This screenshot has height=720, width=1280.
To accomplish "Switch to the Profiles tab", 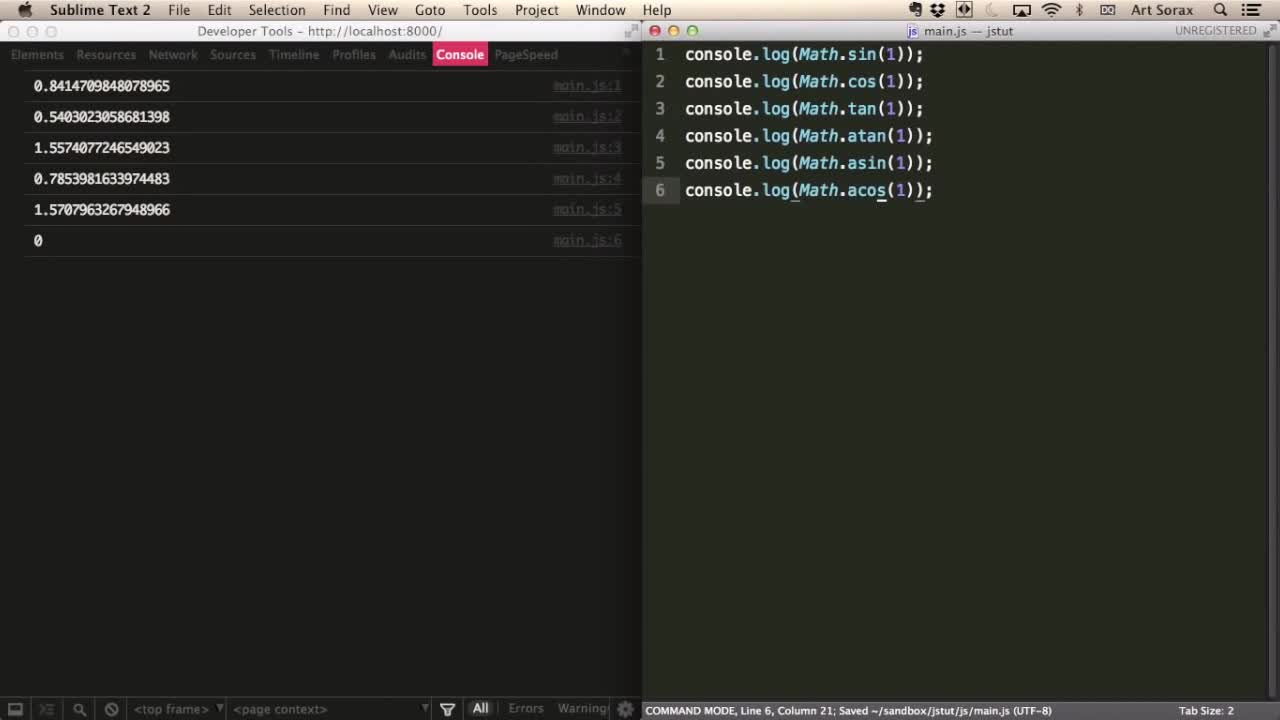I will pos(354,55).
